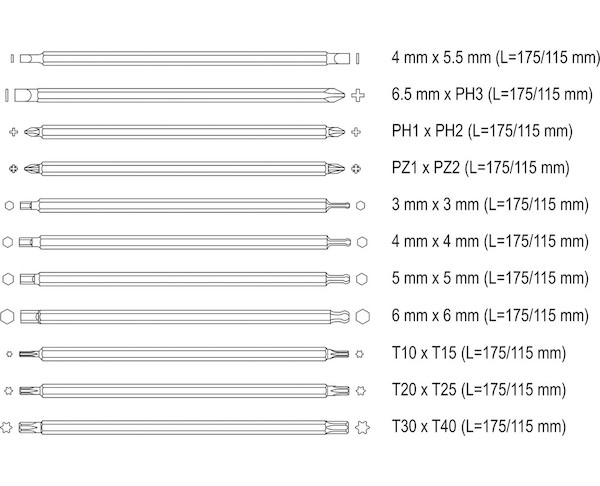Click the large hexagon icon left of the 6 mm bit
Image resolution: width=600 pixels, height=486 pixels.
coord(7,316)
